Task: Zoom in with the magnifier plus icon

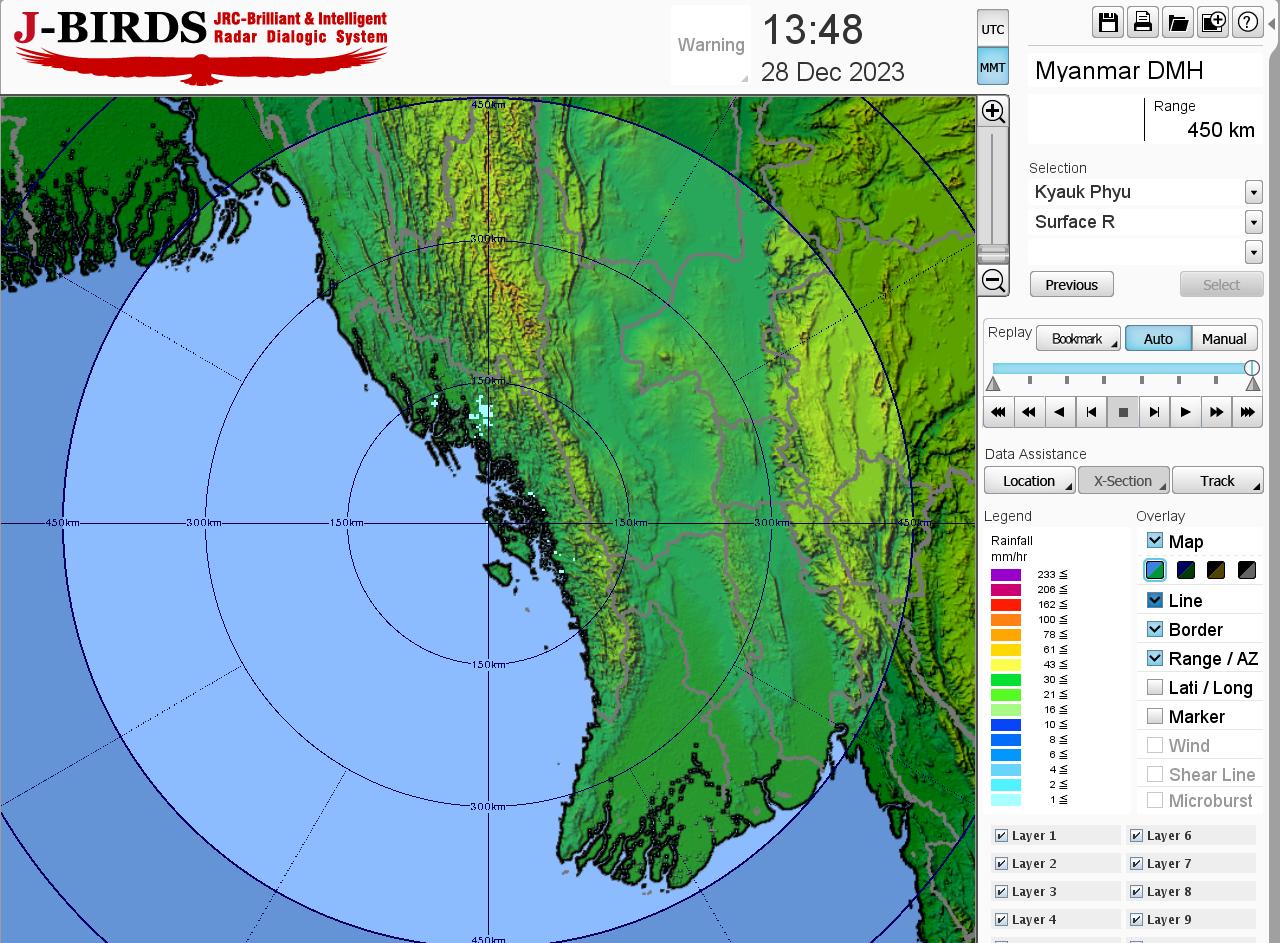Action: [993, 111]
